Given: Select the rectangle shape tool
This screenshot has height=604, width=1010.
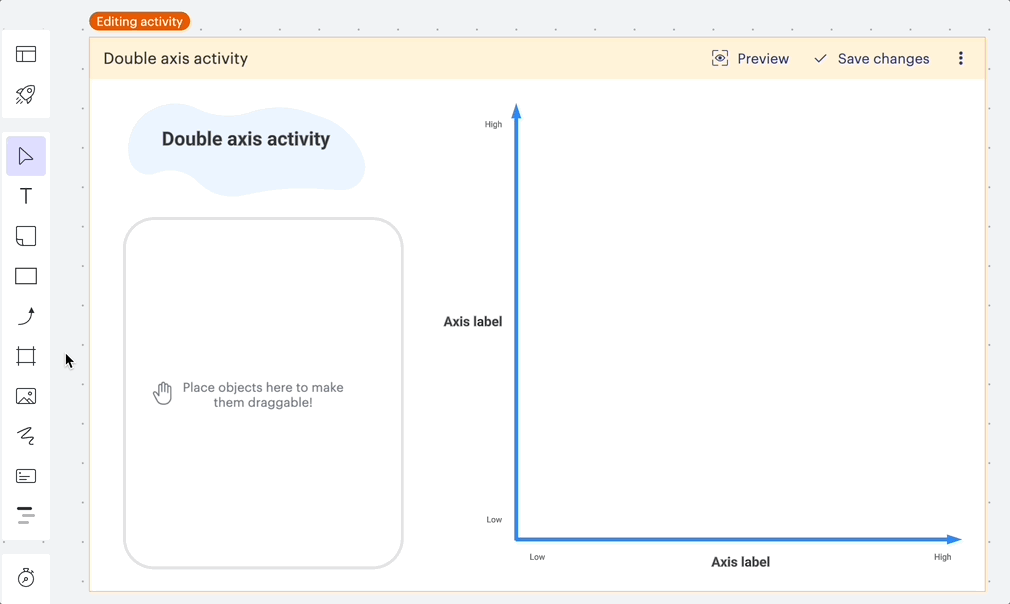Looking at the screenshot, I should pyautogui.click(x=25, y=276).
